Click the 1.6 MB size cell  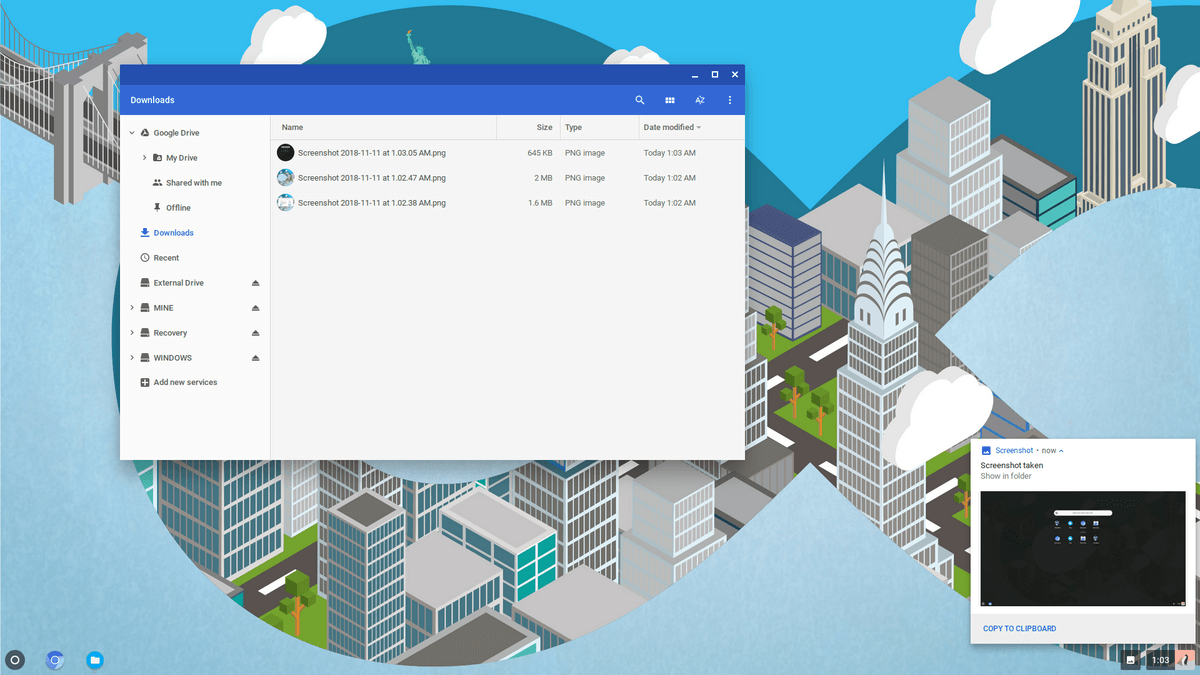540,203
